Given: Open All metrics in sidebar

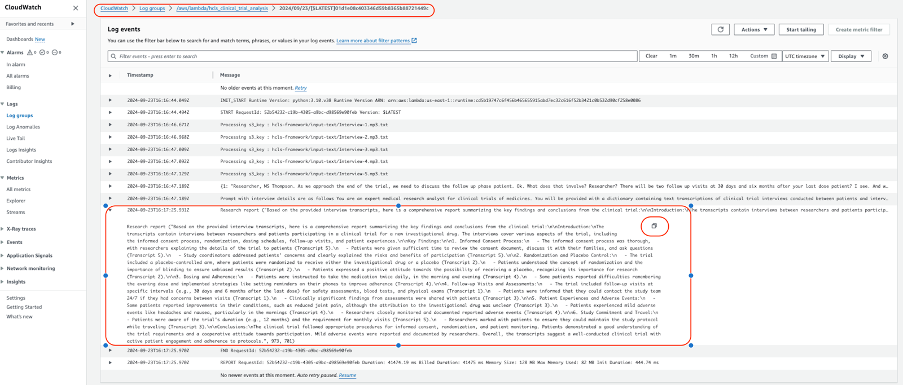Looking at the screenshot, I should 18,190.
